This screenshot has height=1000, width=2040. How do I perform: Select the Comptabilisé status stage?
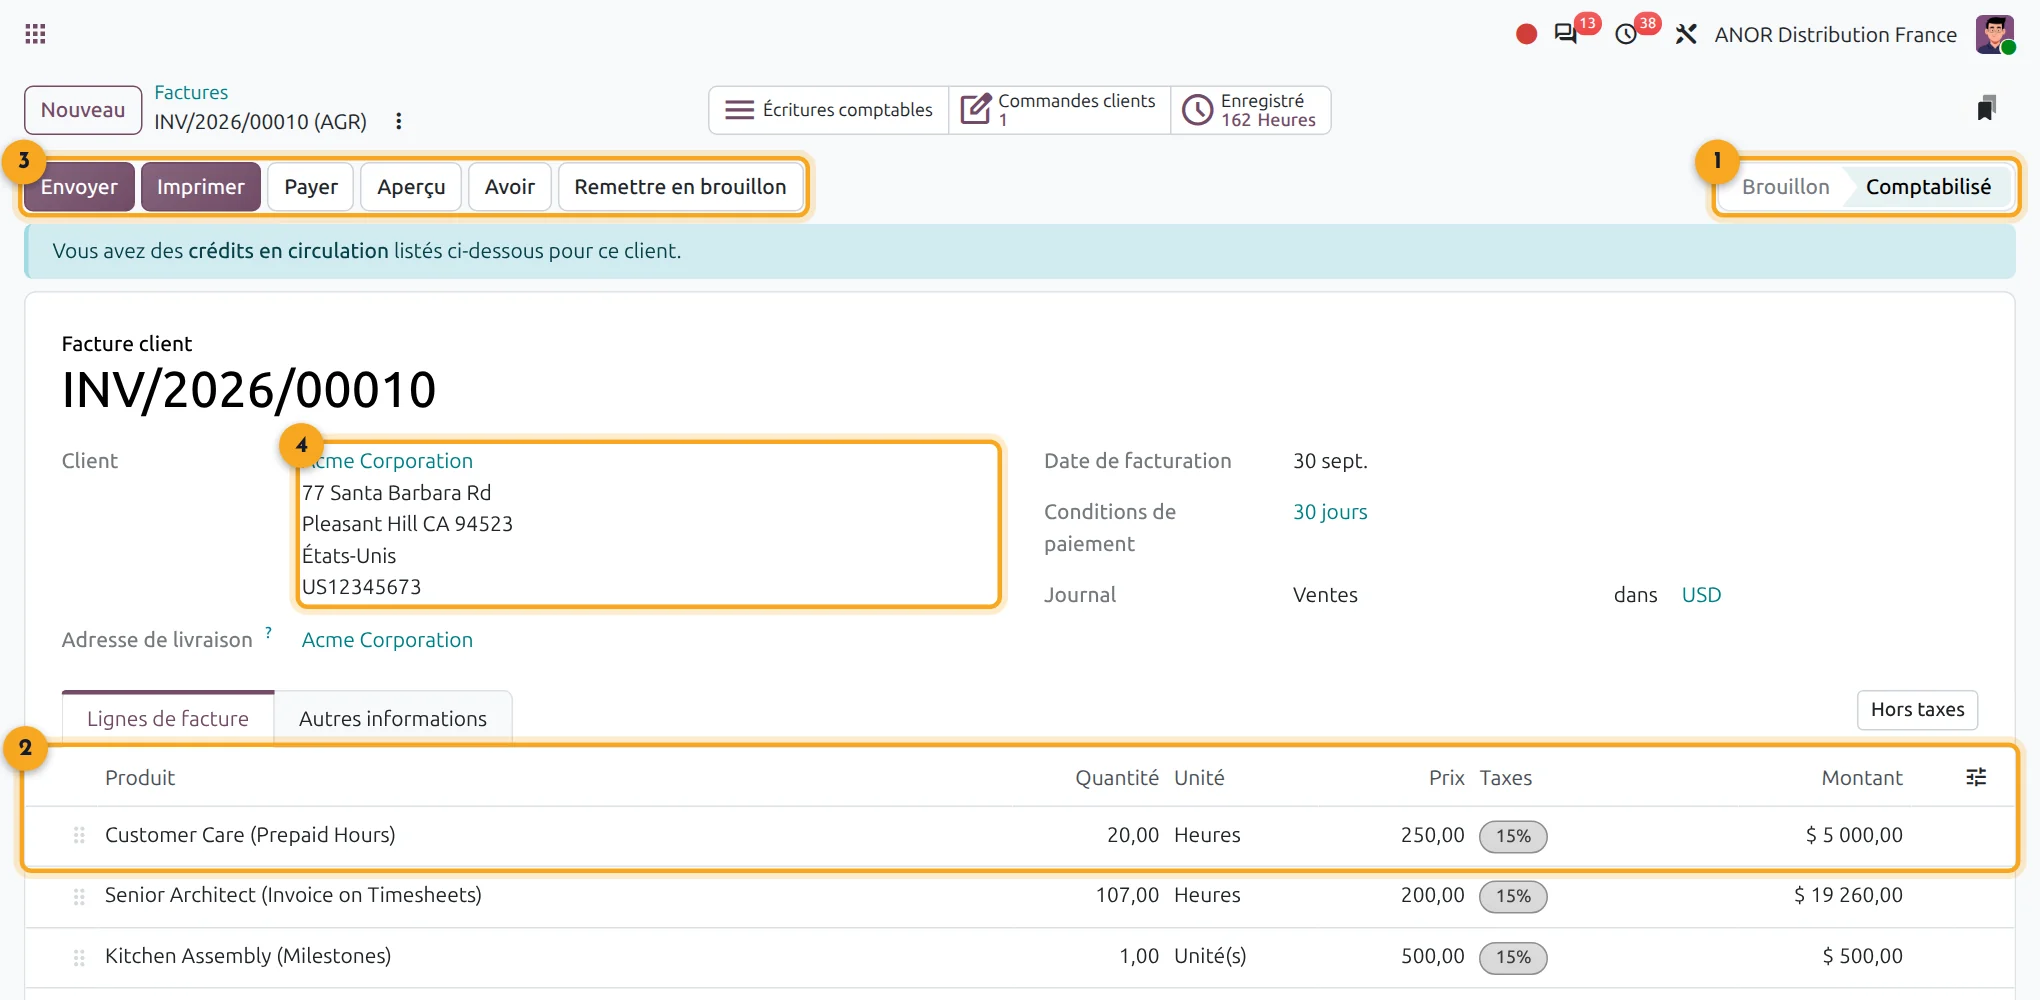click(1928, 187)
